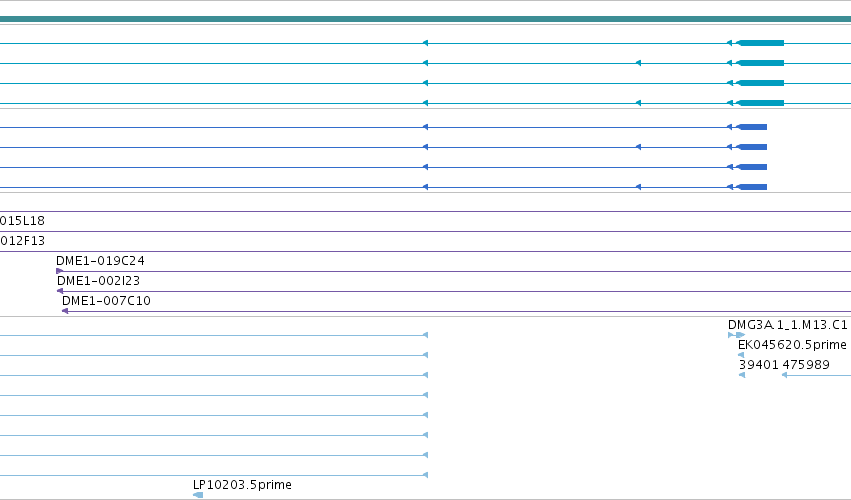Select the 012F13 clone label

(x=22, y=240)
